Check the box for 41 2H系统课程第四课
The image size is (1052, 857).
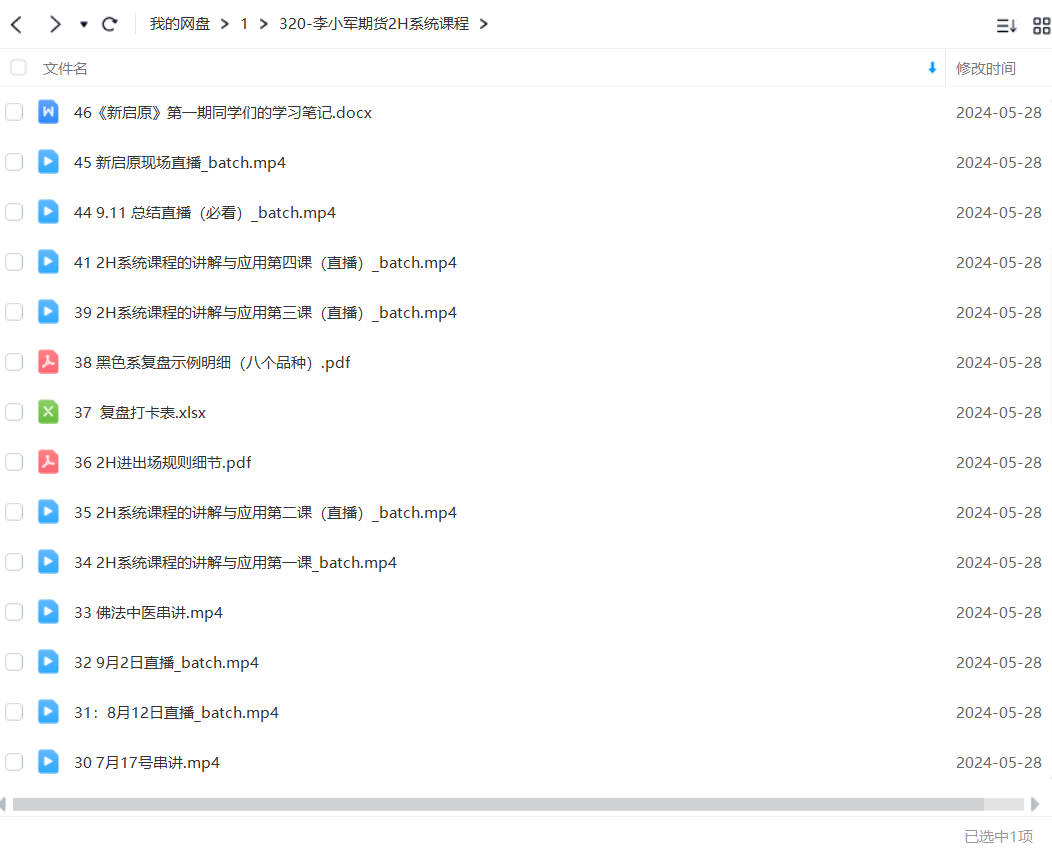tap(14, 262)
